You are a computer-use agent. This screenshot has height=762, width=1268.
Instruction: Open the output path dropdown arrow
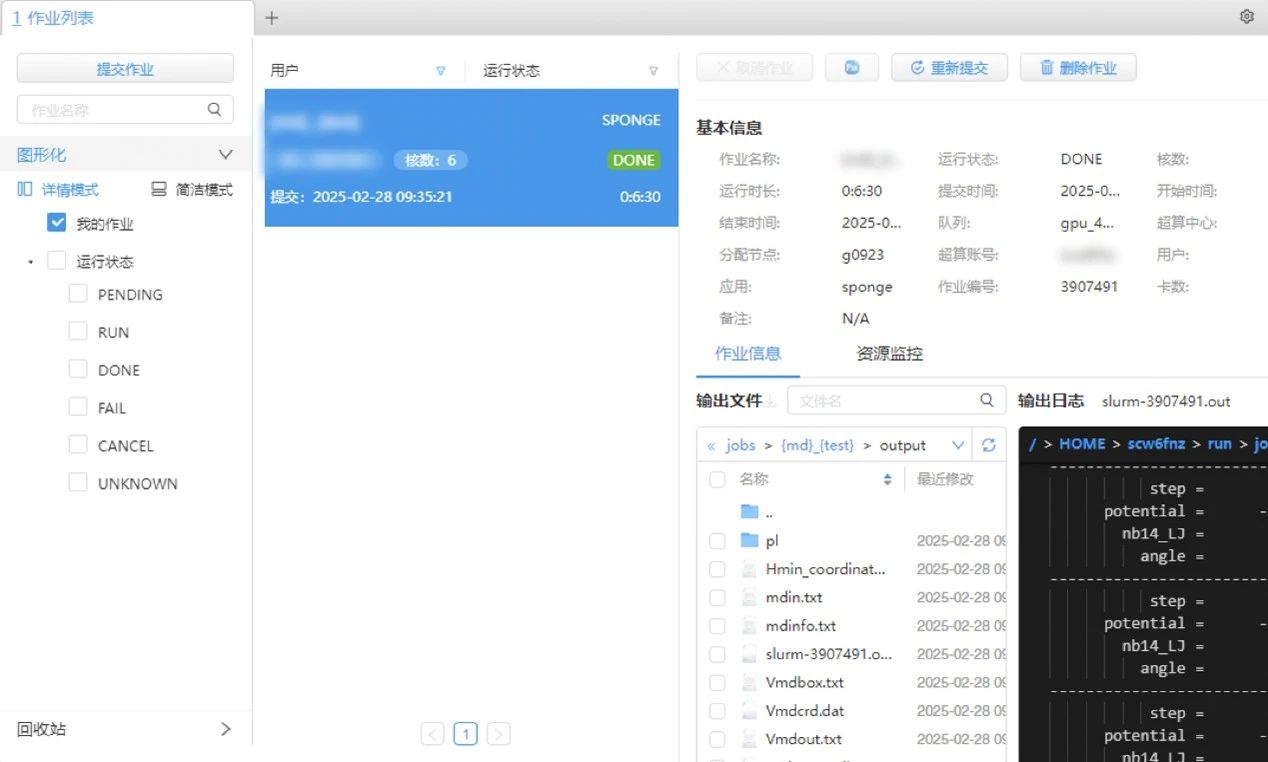point(958,446)
